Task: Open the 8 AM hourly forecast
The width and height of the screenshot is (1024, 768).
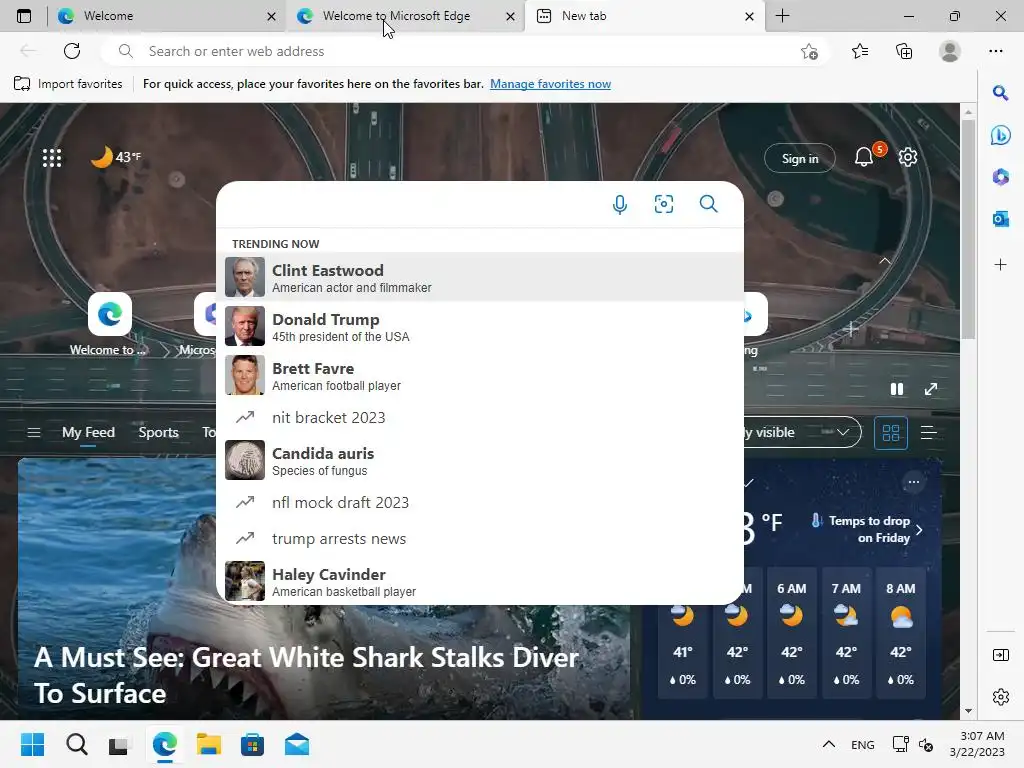Action: tap(901, 633)
